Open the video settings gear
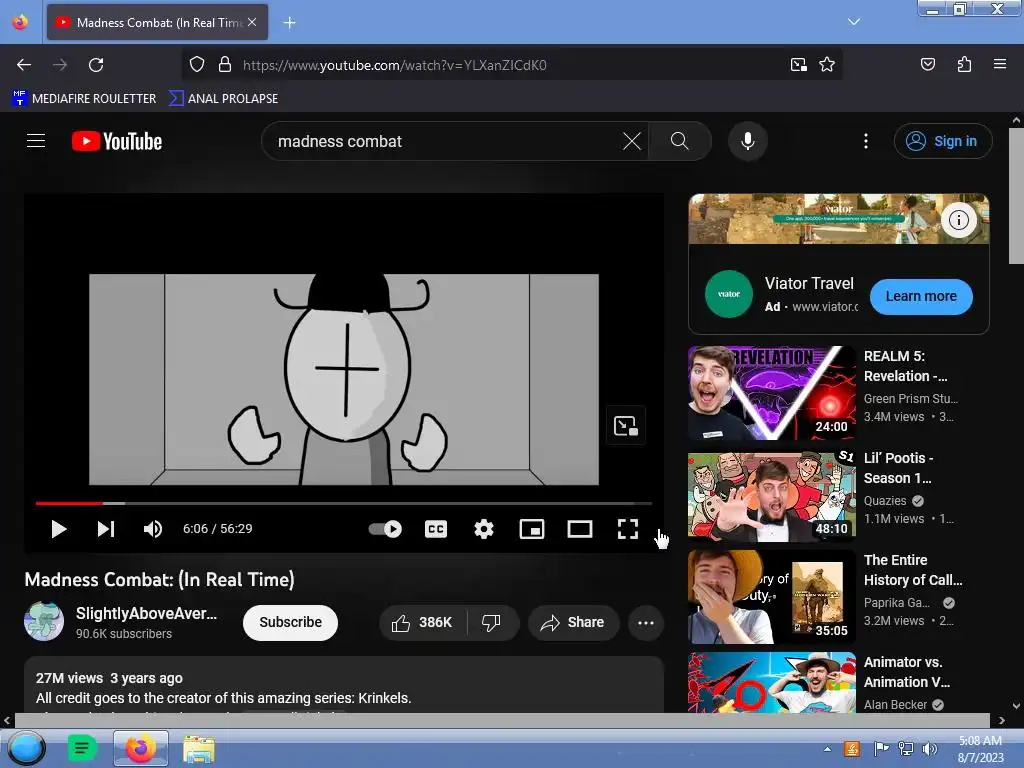Viewport: 1024px width, 768px height. pos(484,529)
